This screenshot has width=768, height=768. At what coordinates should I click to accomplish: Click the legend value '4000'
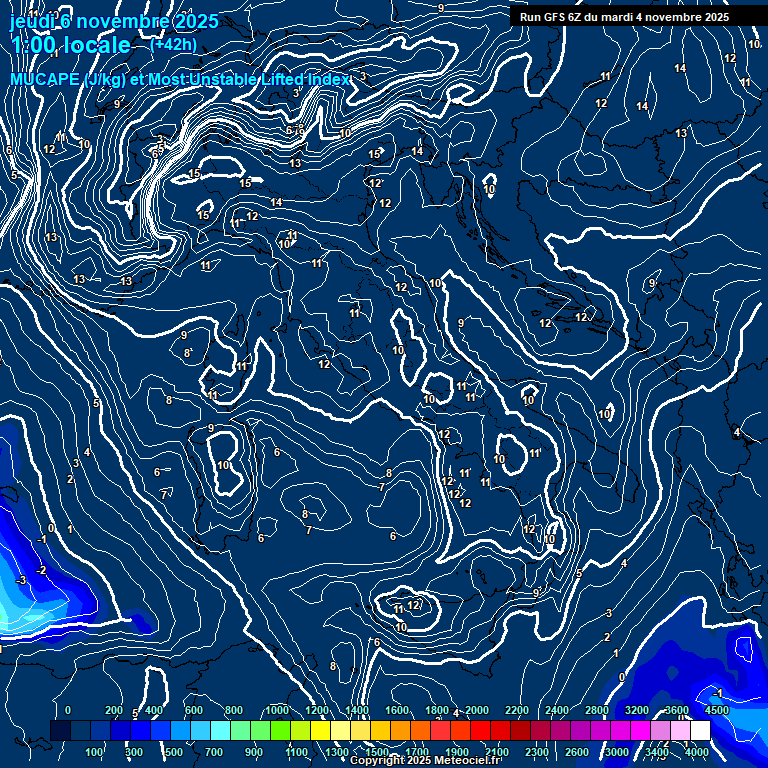(x=696, y=752)
